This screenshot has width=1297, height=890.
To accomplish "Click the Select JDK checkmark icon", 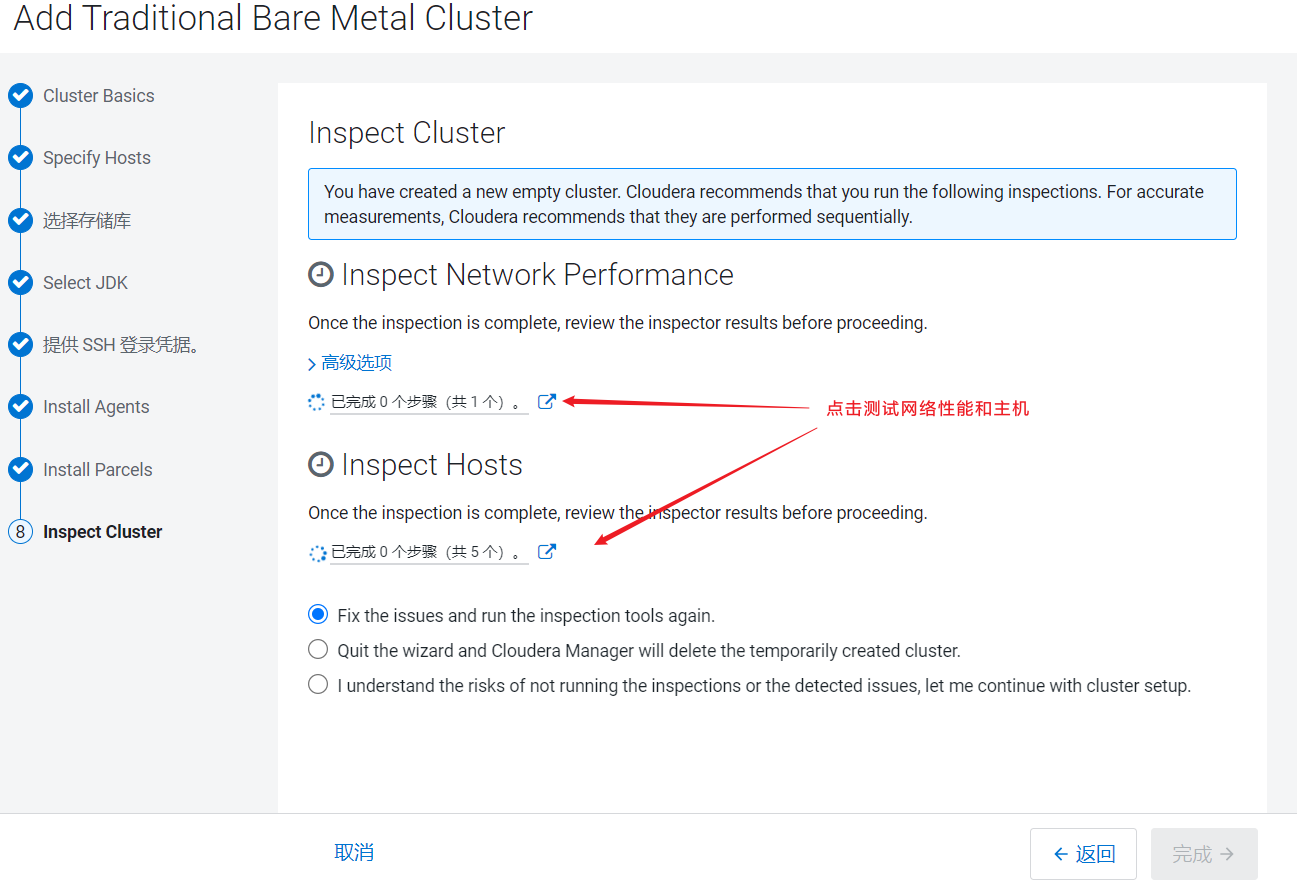I will pyautogui.click(x=20, y=283).
